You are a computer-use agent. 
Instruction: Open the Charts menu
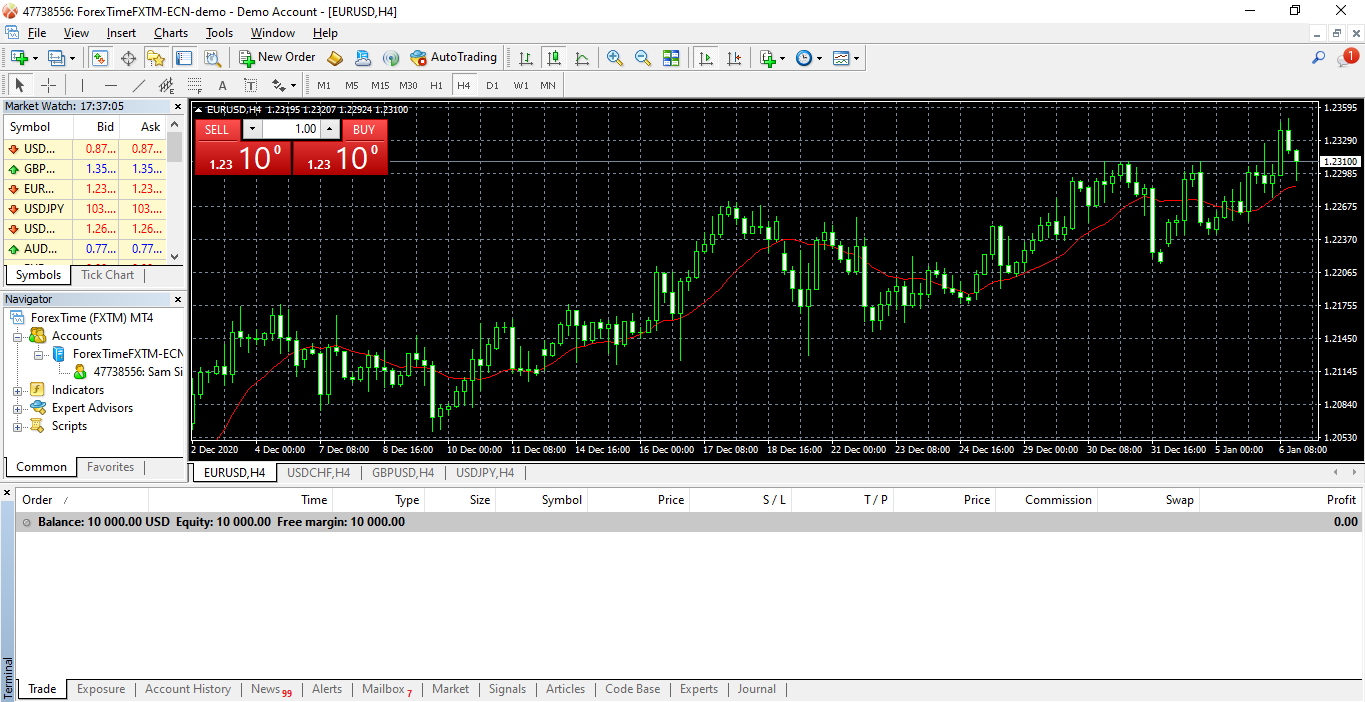170,32
